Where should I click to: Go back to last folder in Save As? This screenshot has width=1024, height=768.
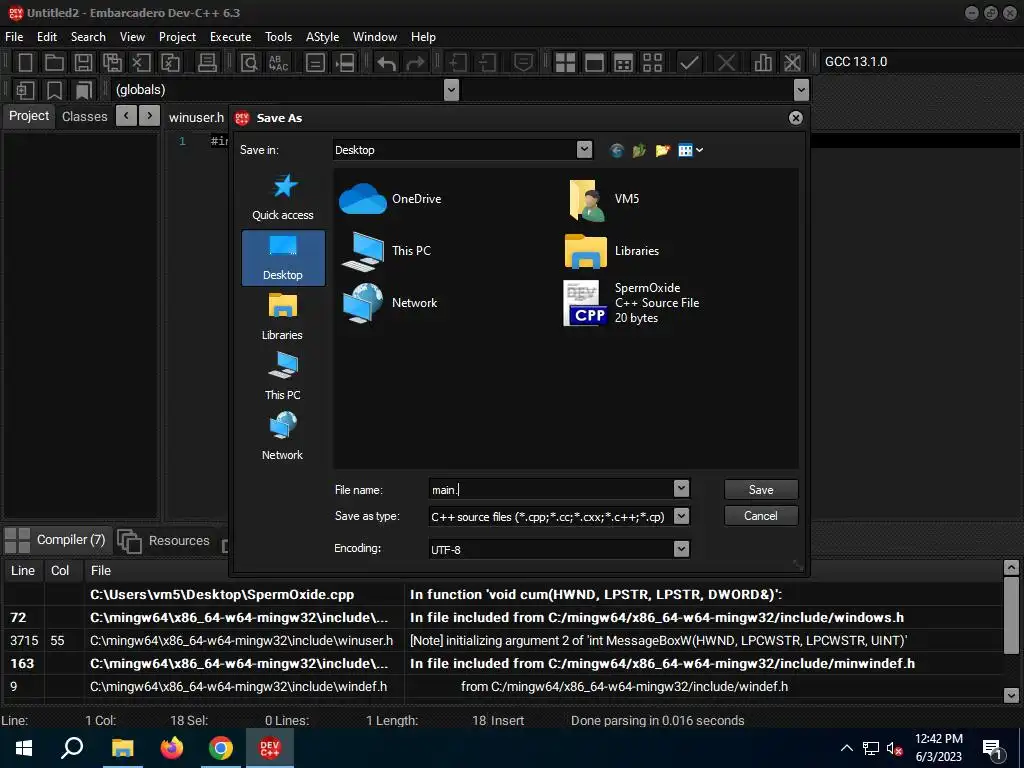click(616, 150)
